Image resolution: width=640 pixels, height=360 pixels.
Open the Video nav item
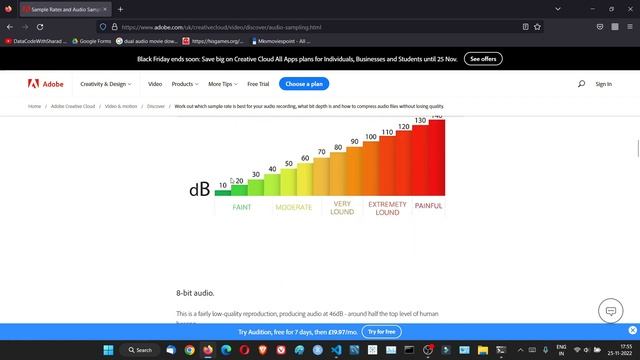point(155,84)
